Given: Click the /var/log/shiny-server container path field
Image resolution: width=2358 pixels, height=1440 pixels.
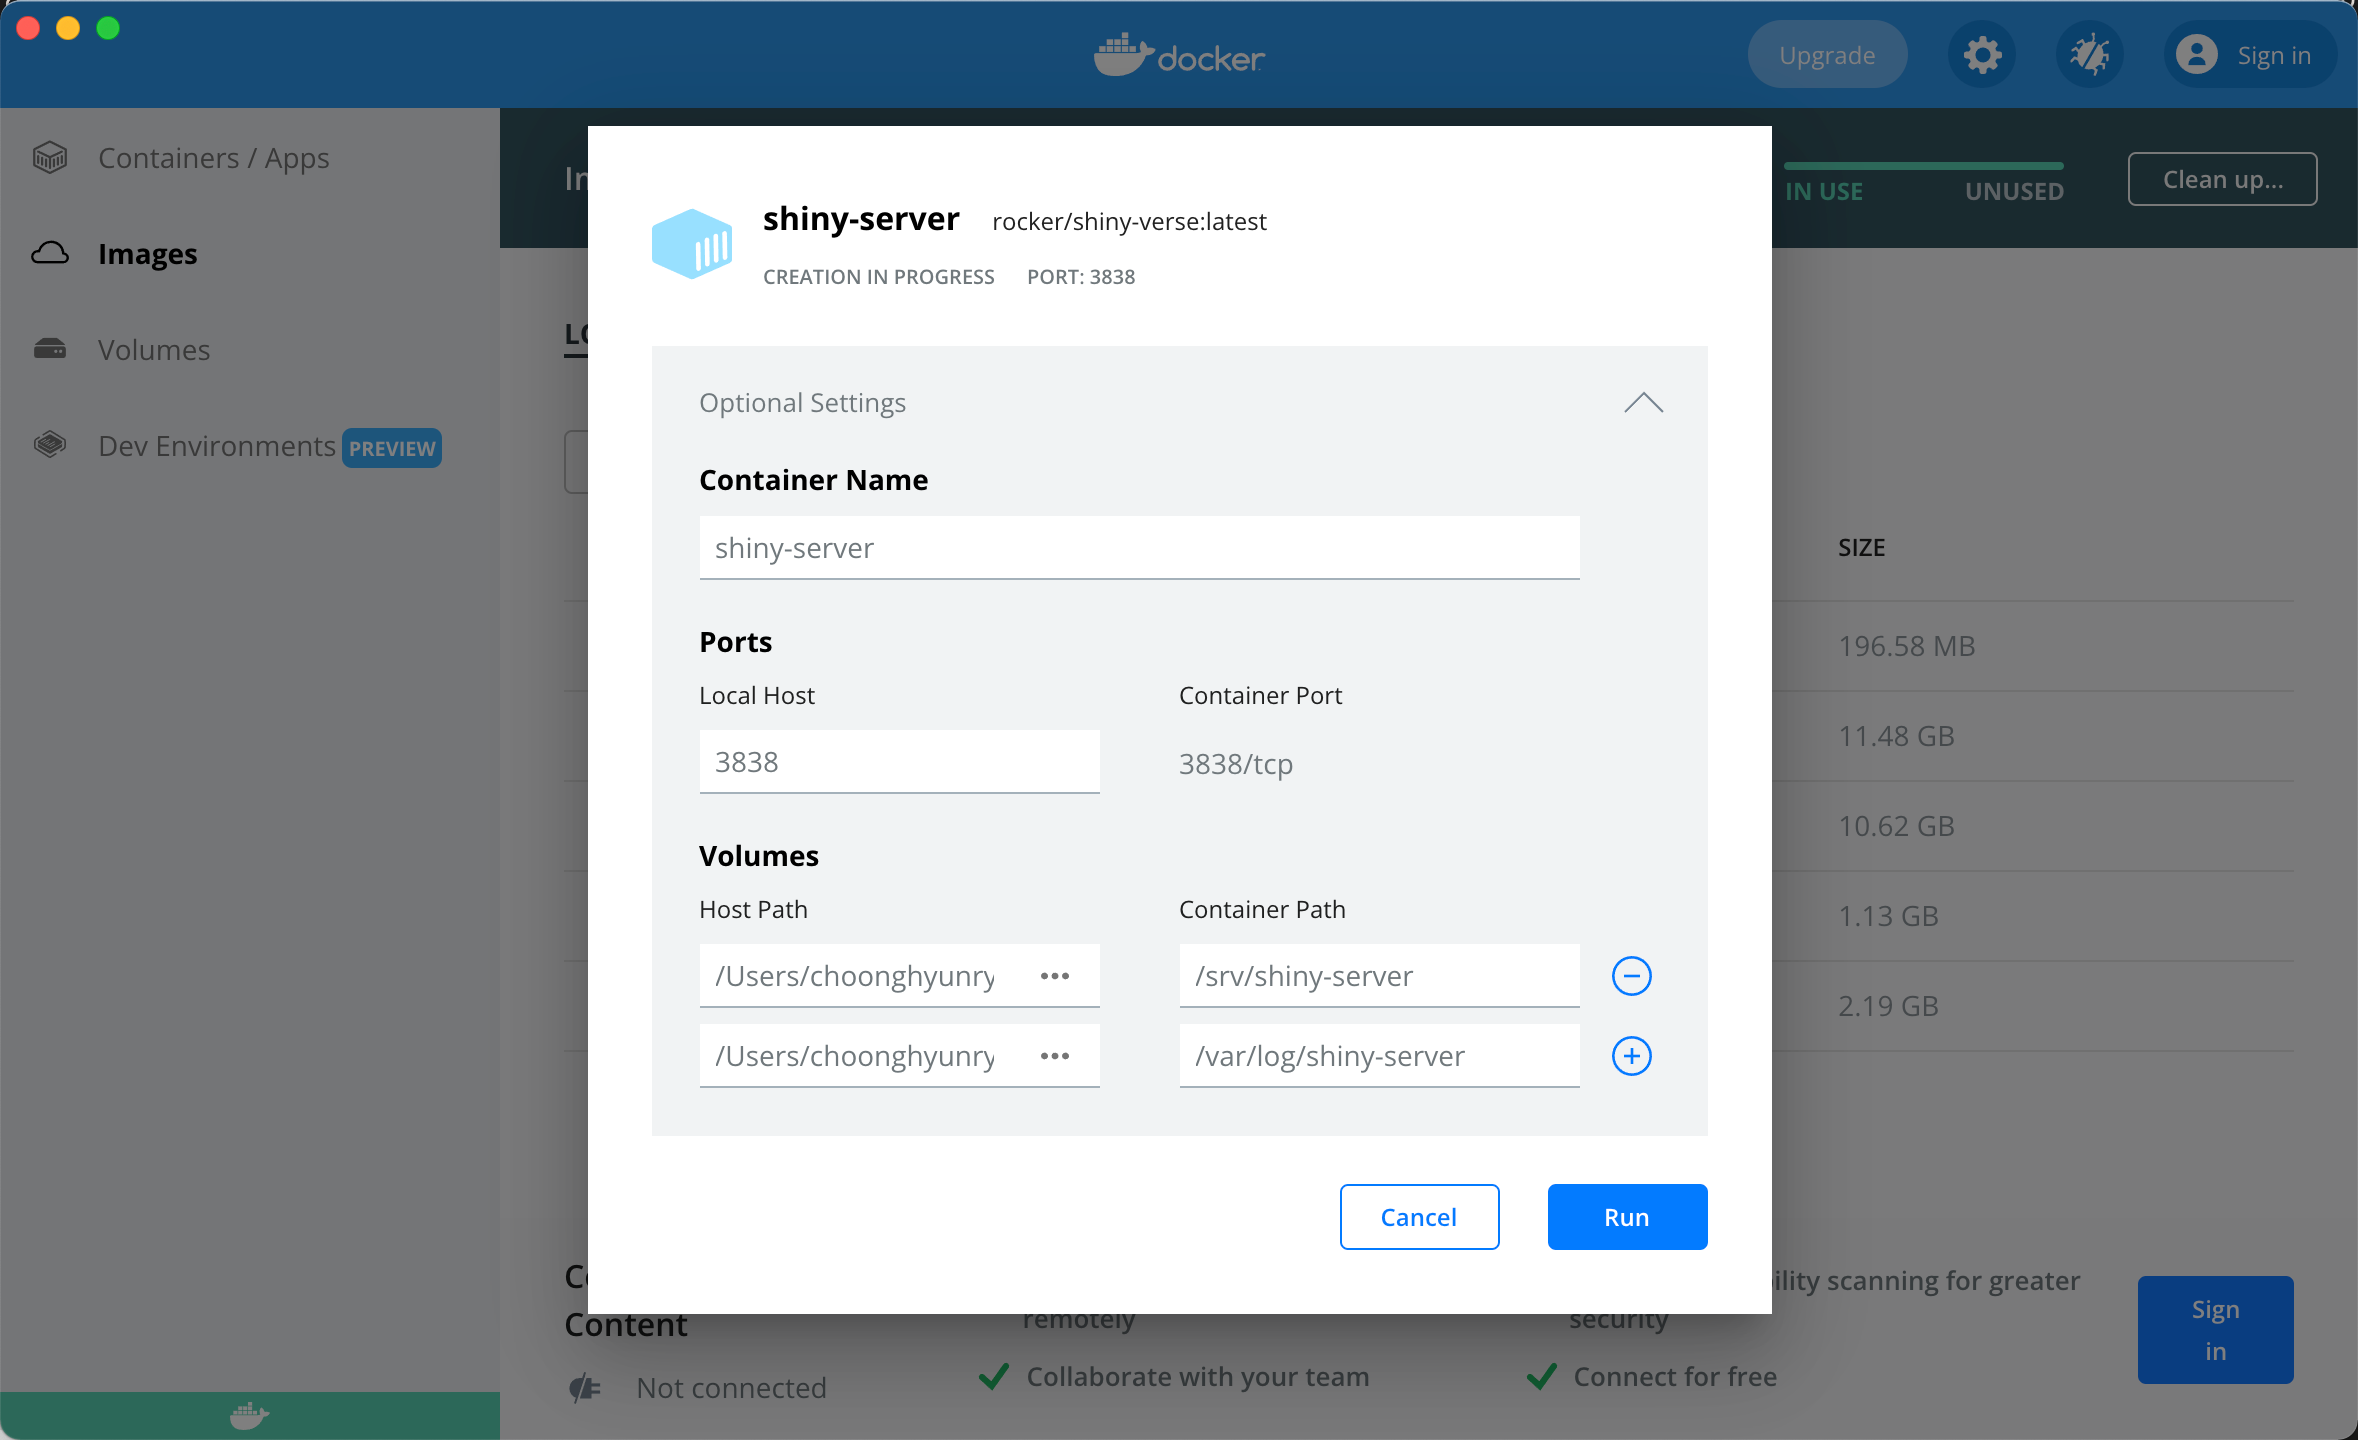Looking at the screenshot, I should (x=1379, y=1056).
